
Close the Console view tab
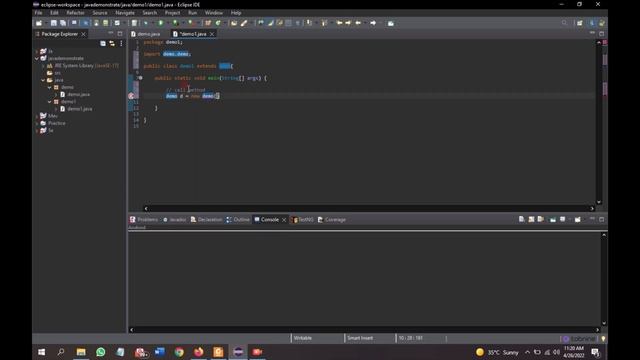tap(284, 220)
